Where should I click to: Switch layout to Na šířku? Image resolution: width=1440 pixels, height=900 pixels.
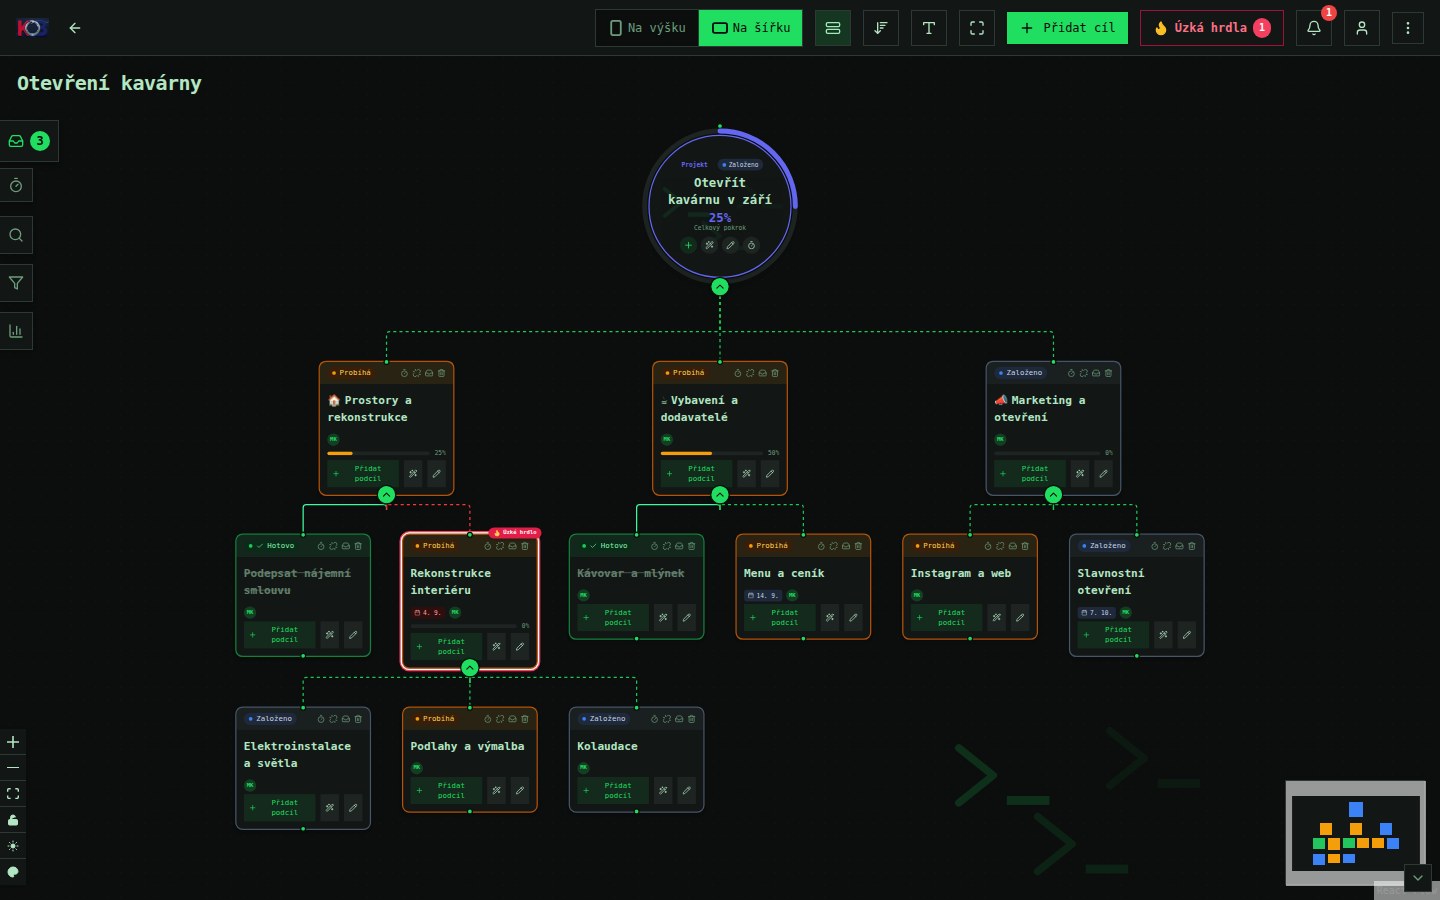(x=751, y=28)
